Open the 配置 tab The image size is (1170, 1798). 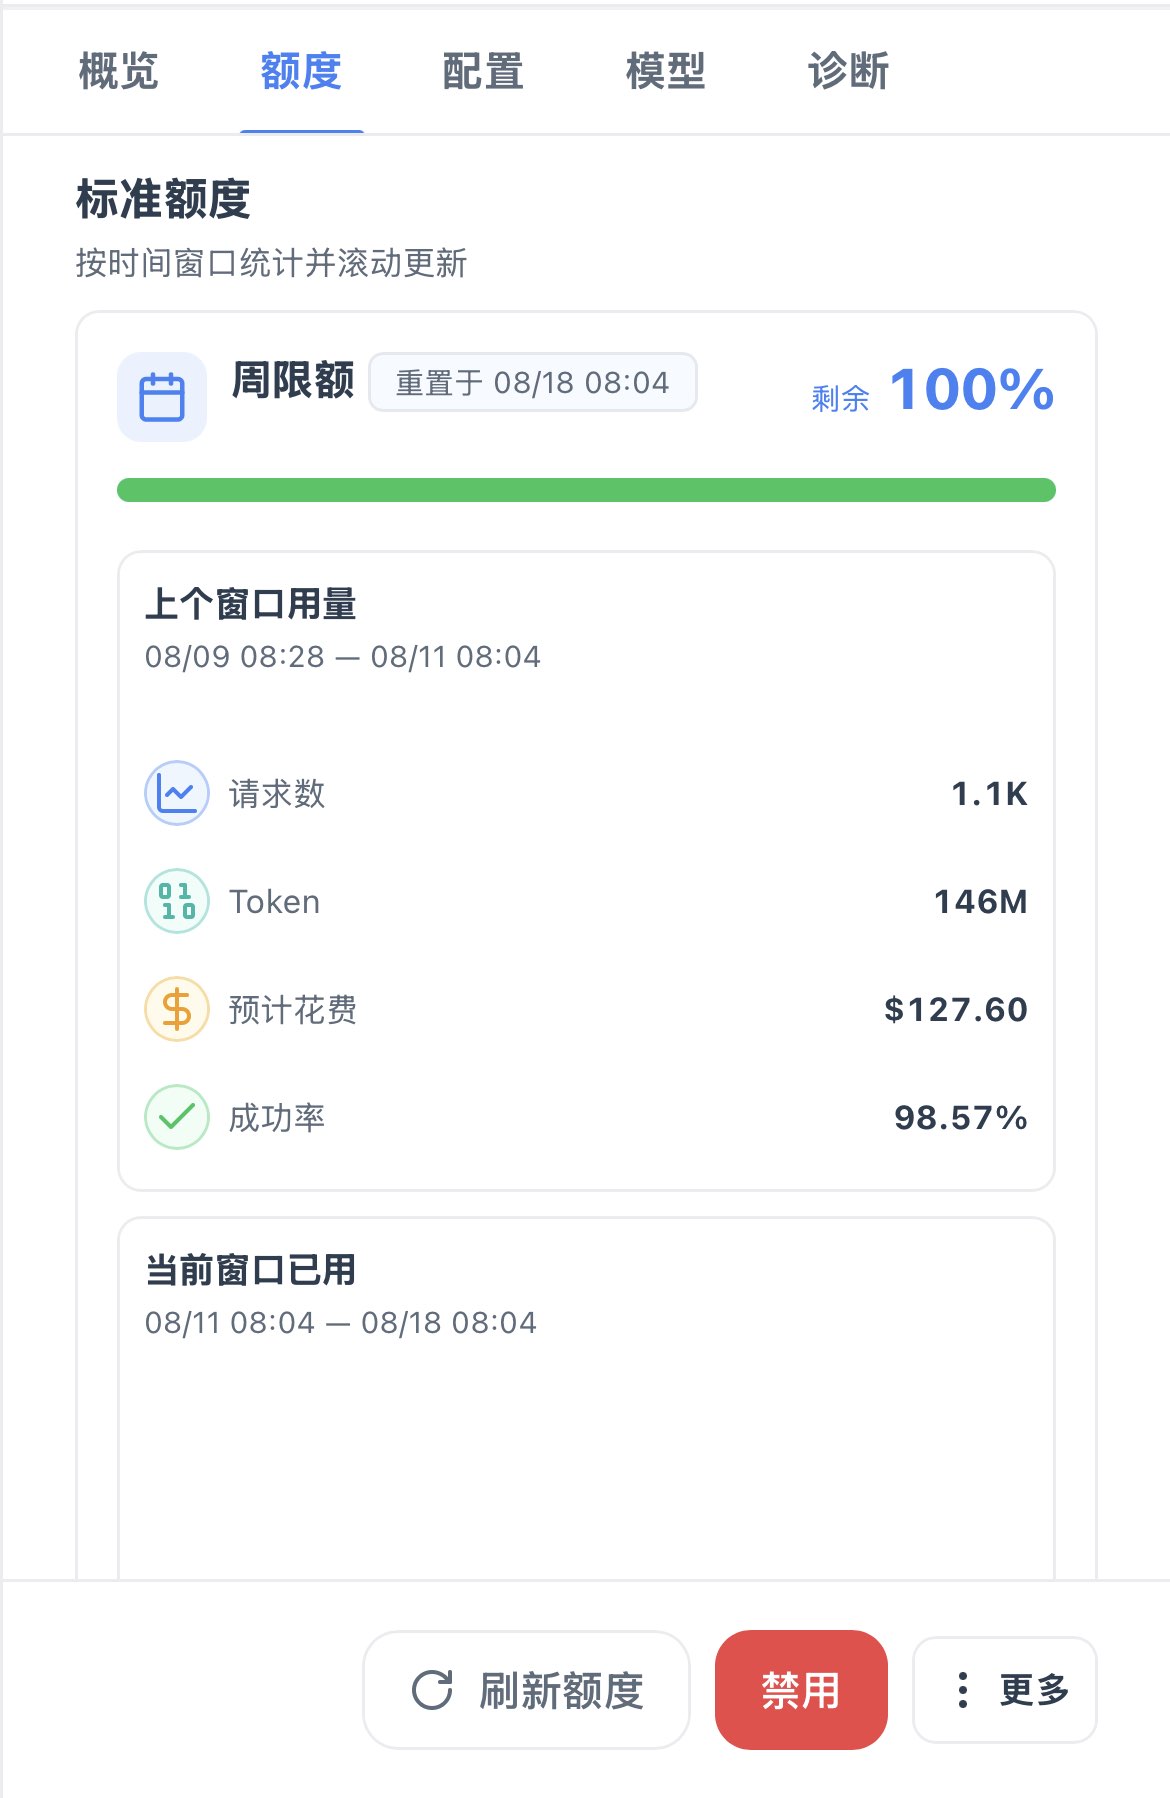(483, 71)
